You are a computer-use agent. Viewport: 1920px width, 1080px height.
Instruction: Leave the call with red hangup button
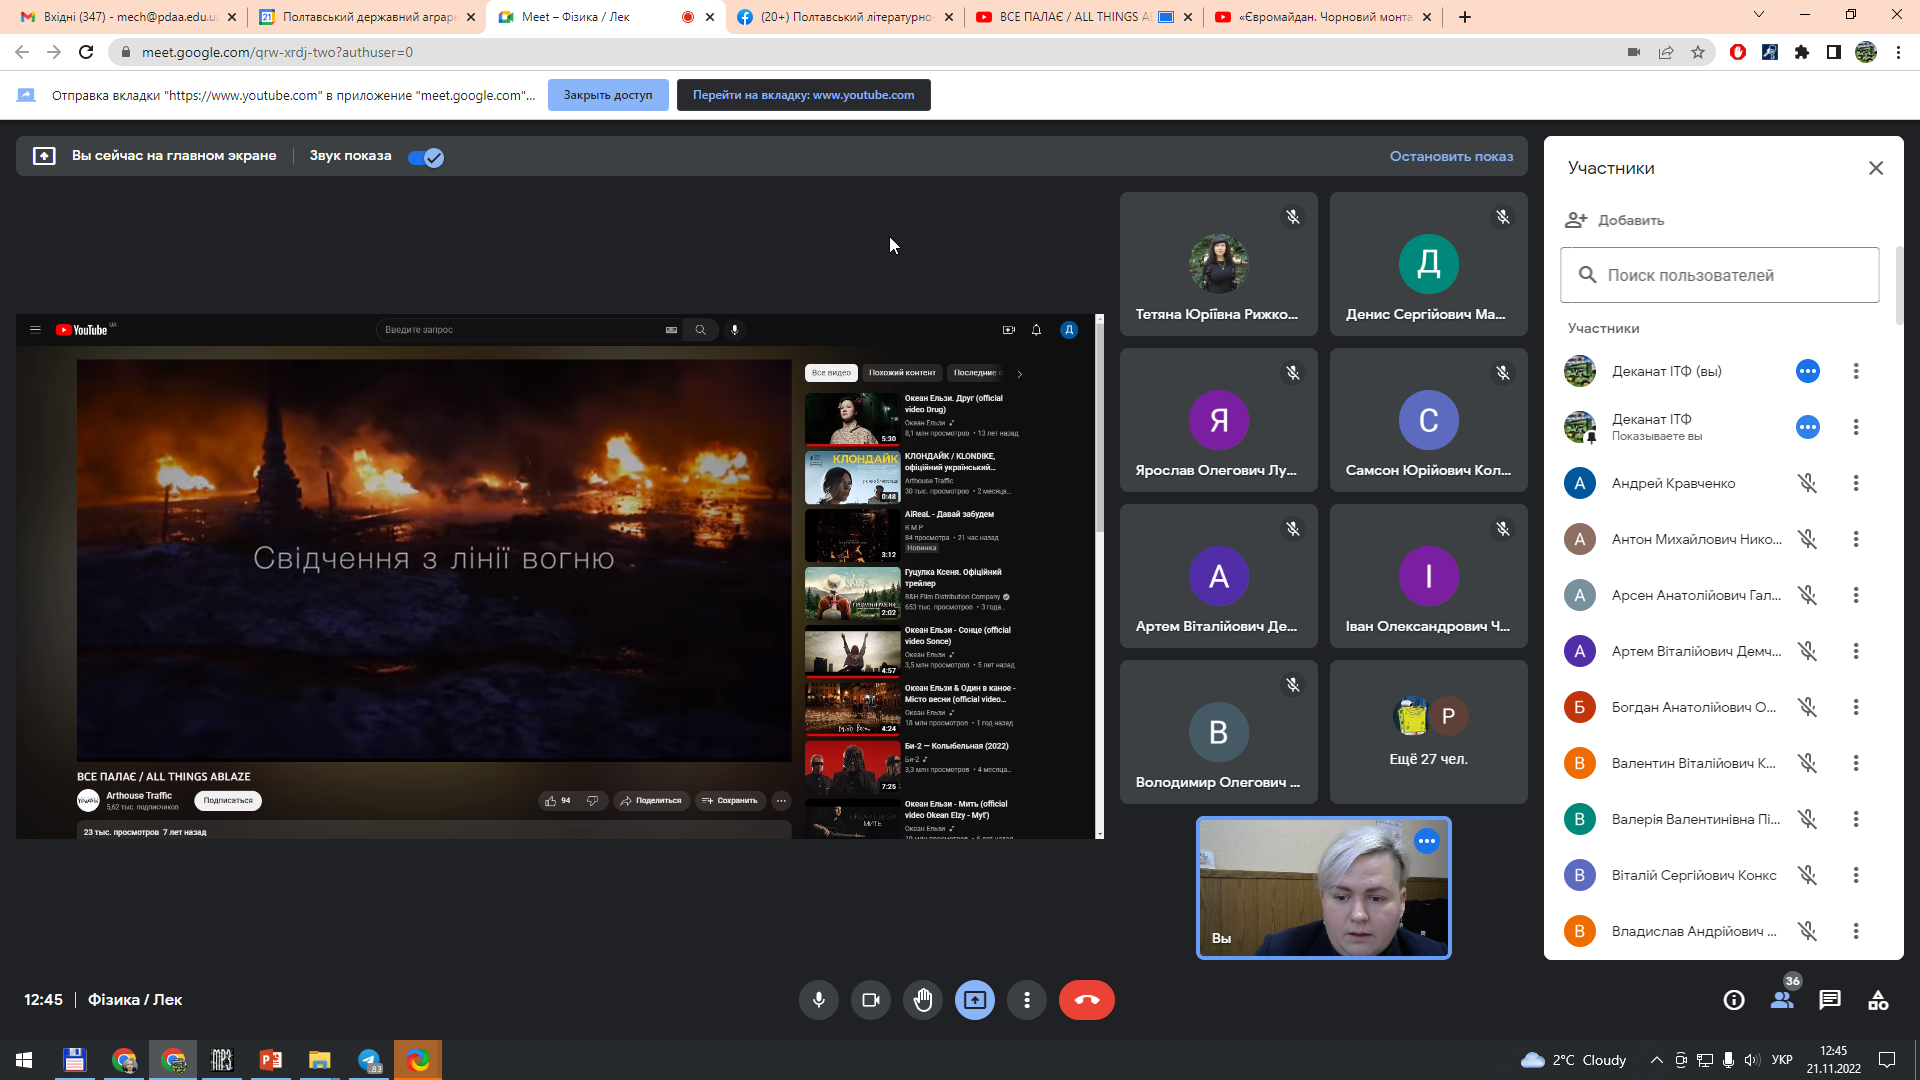(1087, 1000)
